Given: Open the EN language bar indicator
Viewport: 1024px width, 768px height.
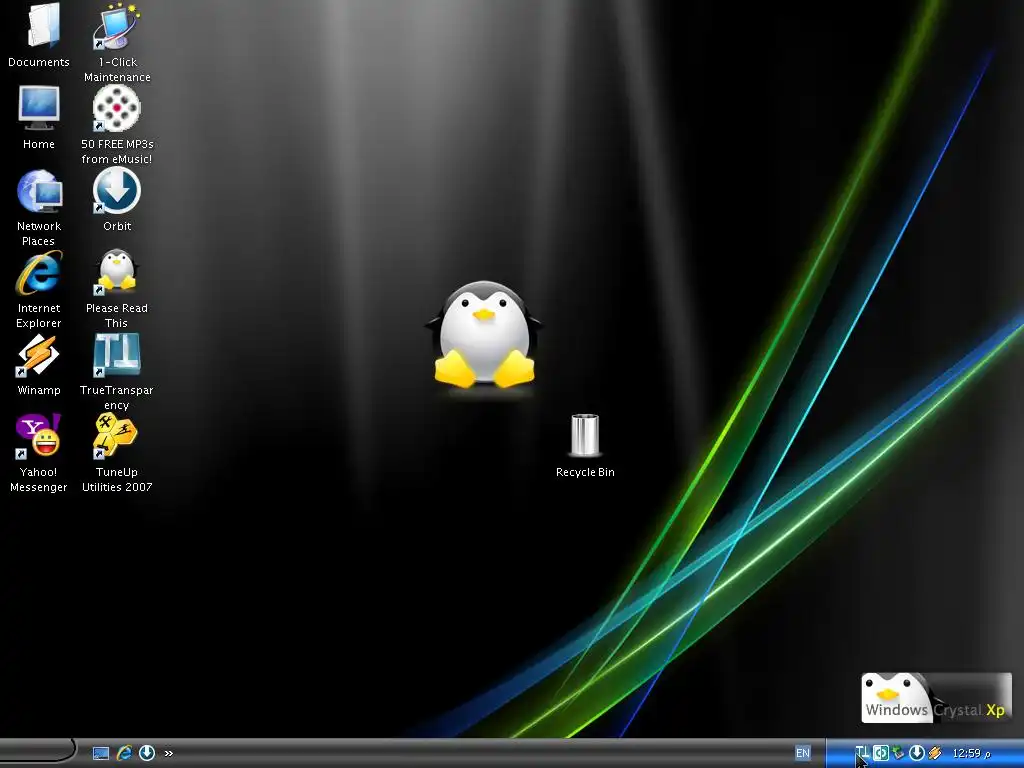Looking at the screenshot, I should pos(803,753).
